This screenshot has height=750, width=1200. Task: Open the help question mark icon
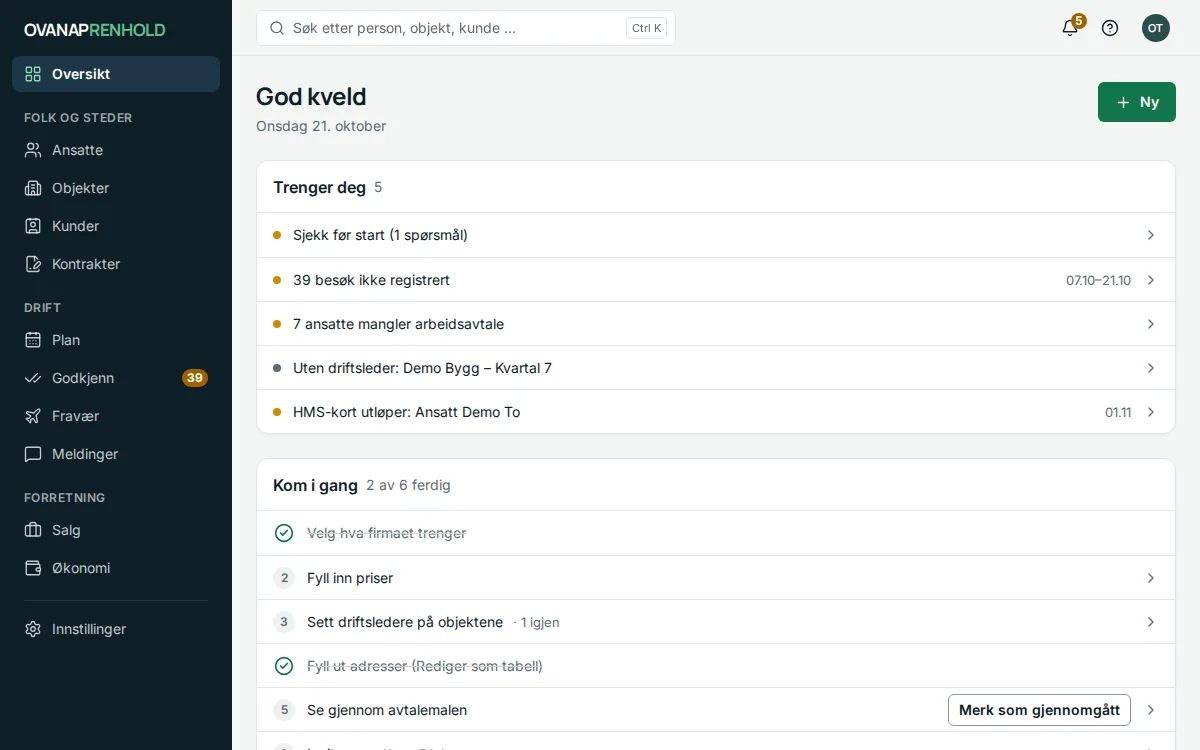coord(1110,28)
